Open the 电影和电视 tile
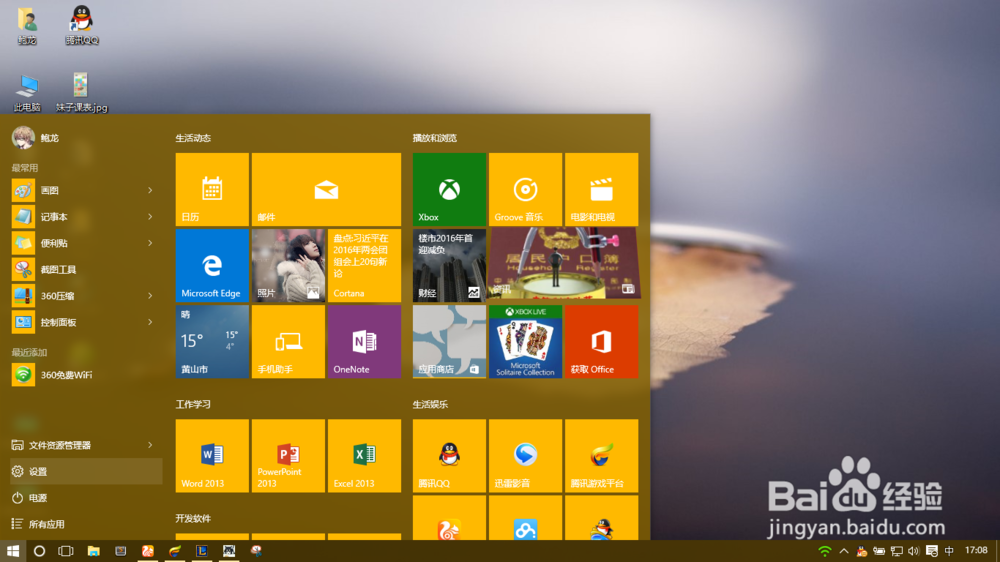This screenshot has width=1000, height=562. pyautogui.click(x=601, y=189)
